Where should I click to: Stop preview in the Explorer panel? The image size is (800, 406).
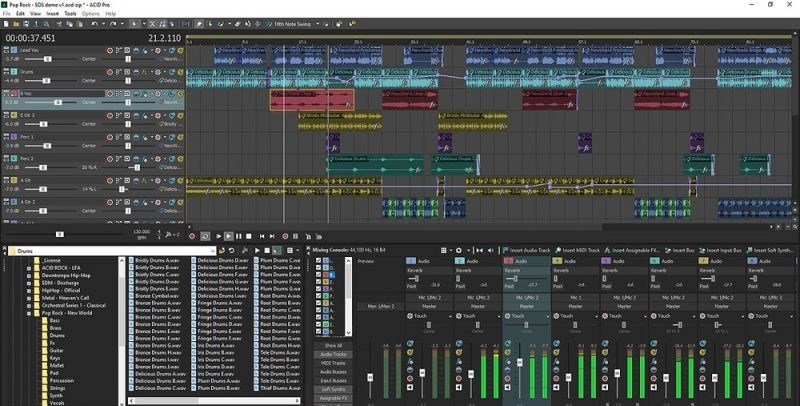(267, 250)
